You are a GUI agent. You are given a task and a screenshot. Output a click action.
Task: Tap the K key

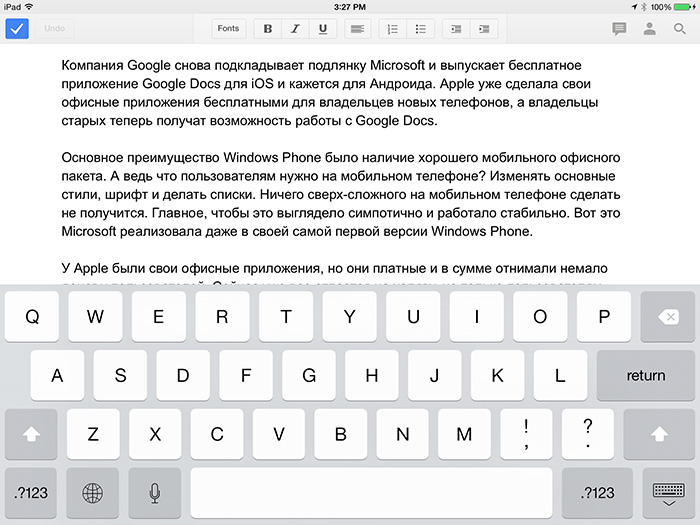tap(498, 375)
